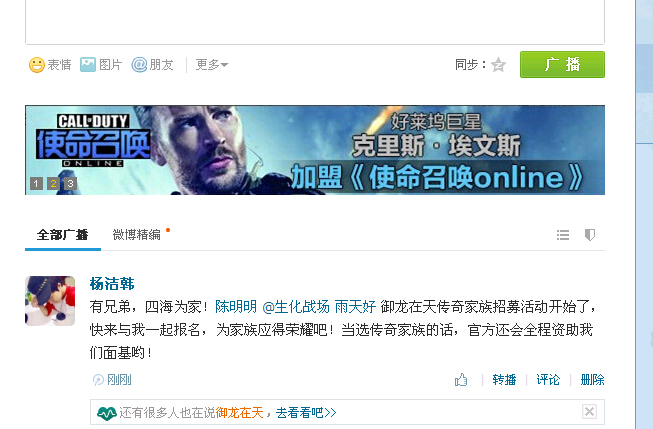This screenshot has width=653, height=429.
Task: Delete the post via 删除
Action: [x=592, y=380]
